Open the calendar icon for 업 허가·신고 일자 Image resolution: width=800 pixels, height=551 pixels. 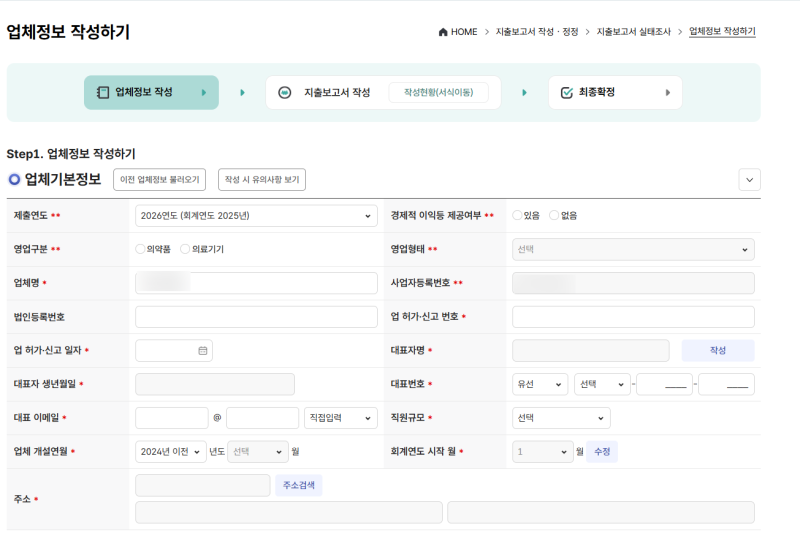pos(203,350)
